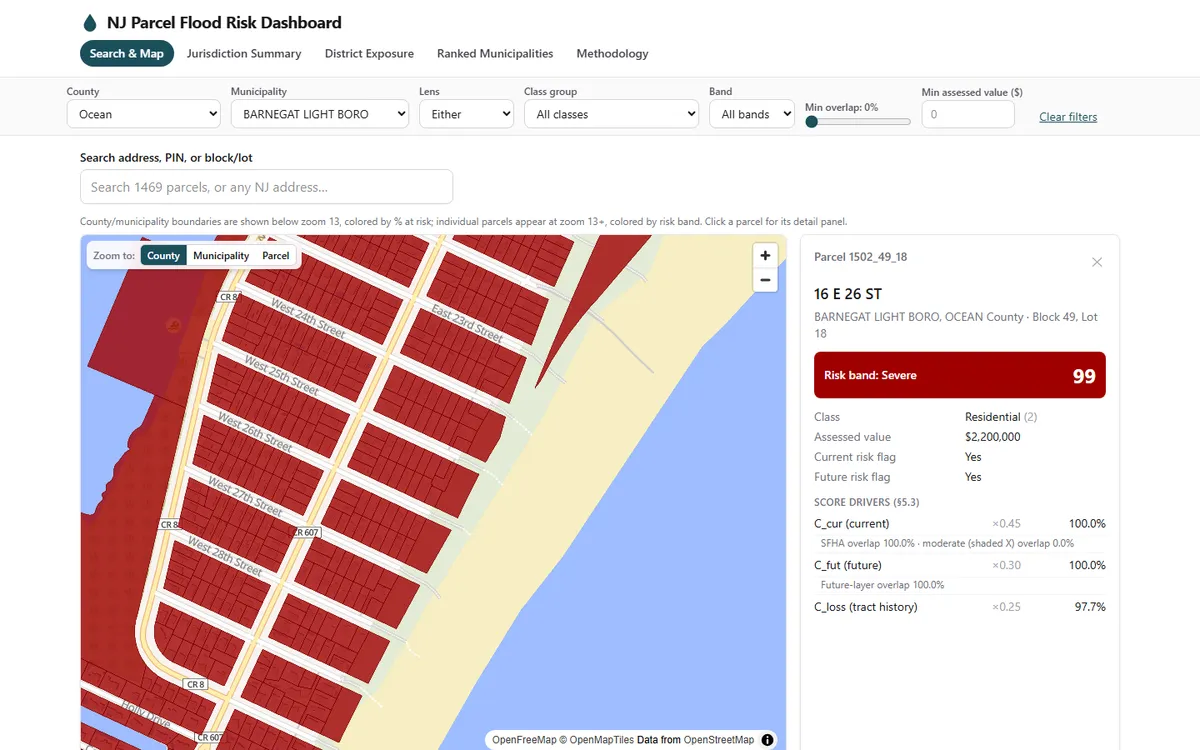
Task: Open the Jurisdiction Summary tab
Action: tap(244, 54)
